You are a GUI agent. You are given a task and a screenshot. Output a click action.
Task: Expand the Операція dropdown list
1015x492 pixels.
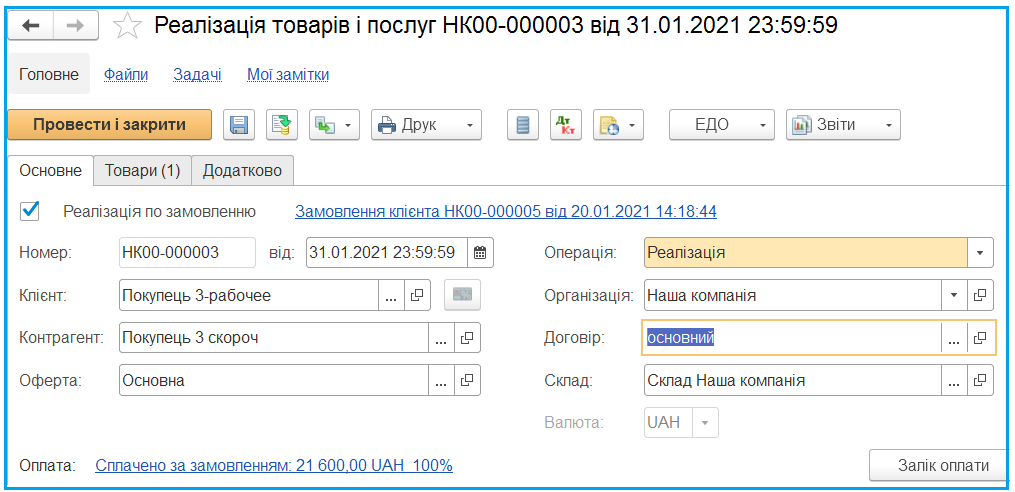click(980, 253)
